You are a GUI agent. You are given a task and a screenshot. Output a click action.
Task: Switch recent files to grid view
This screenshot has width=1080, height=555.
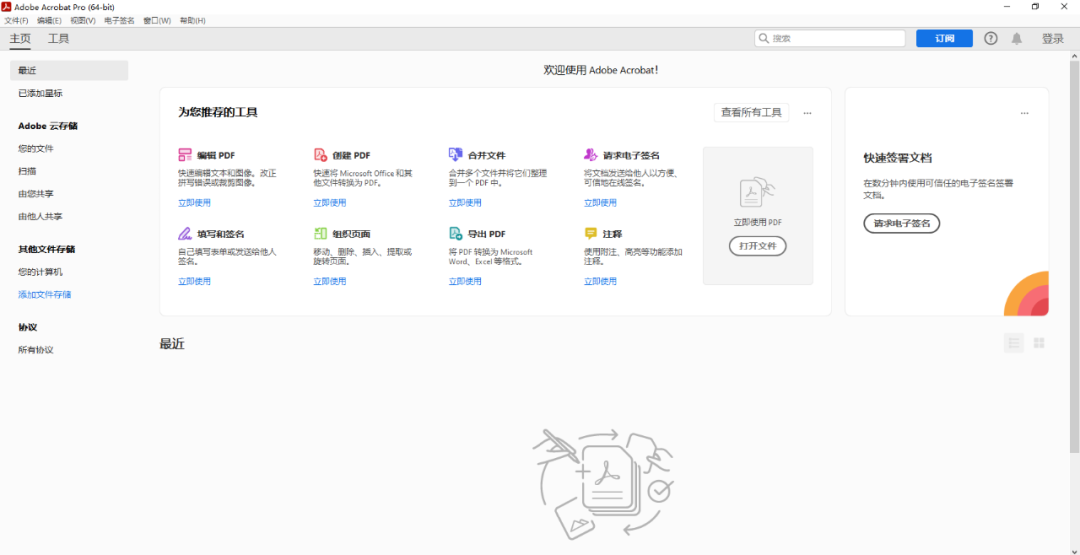1039,343
